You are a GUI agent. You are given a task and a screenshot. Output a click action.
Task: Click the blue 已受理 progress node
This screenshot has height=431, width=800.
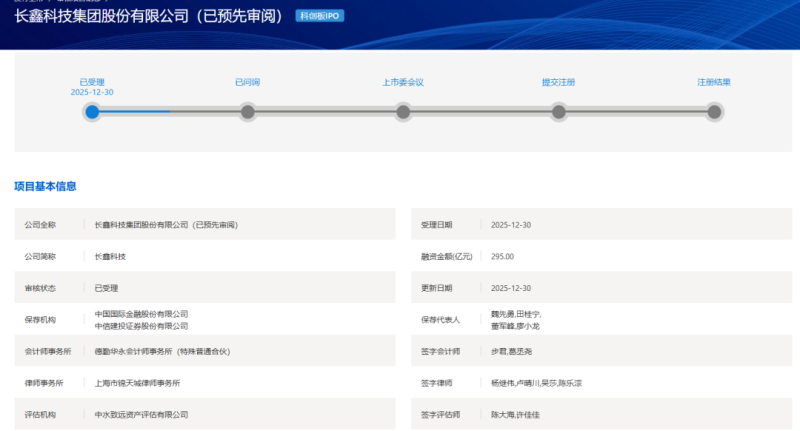[x=92, y=112]
